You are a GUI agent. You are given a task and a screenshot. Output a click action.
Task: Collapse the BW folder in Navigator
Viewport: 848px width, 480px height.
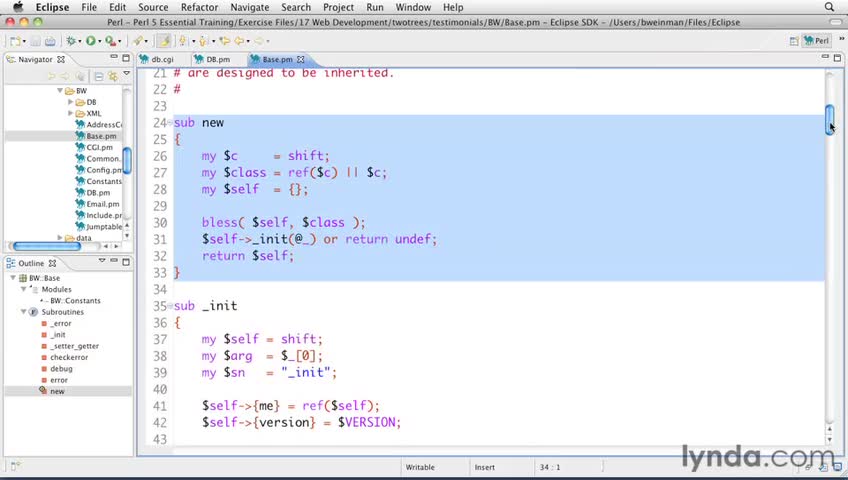point(60,91)
